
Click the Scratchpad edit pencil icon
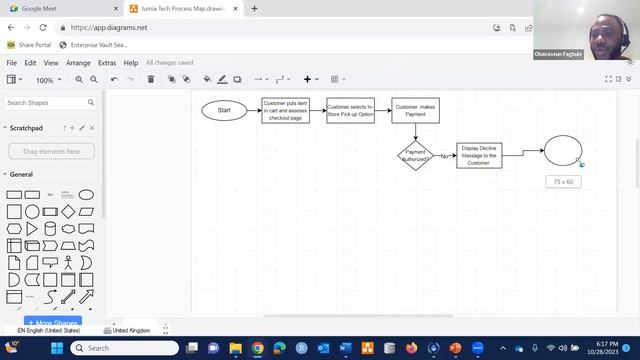tap(82, 128)
